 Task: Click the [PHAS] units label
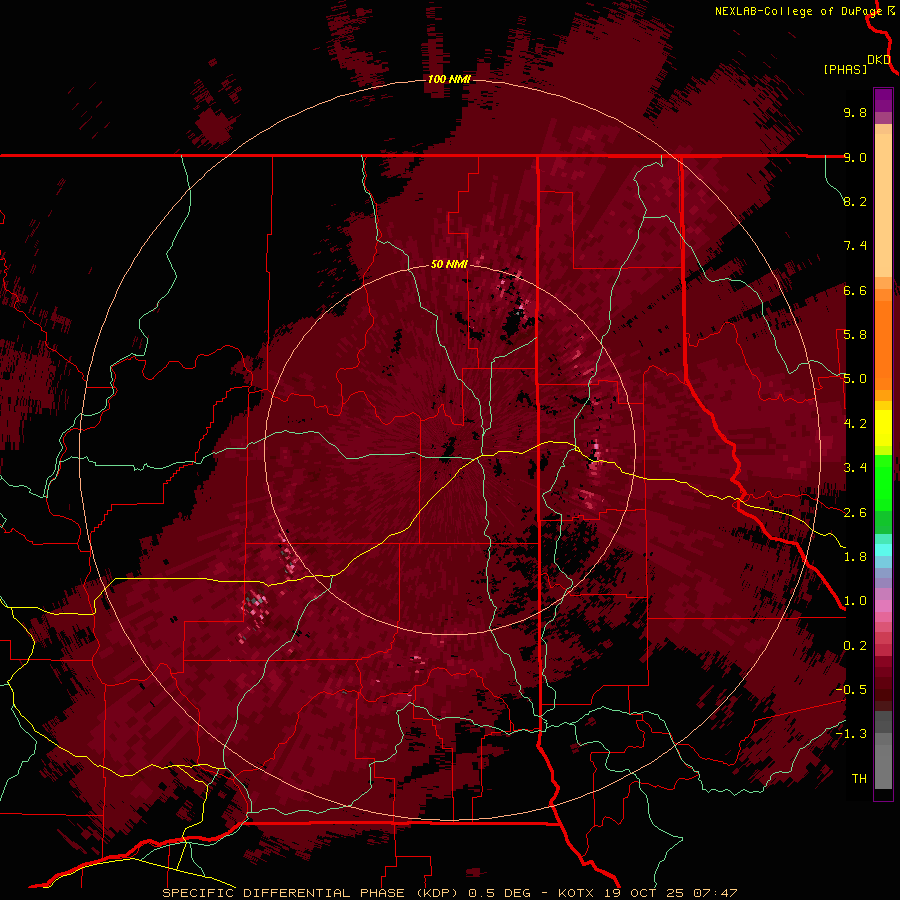click(x=845, y=69)
